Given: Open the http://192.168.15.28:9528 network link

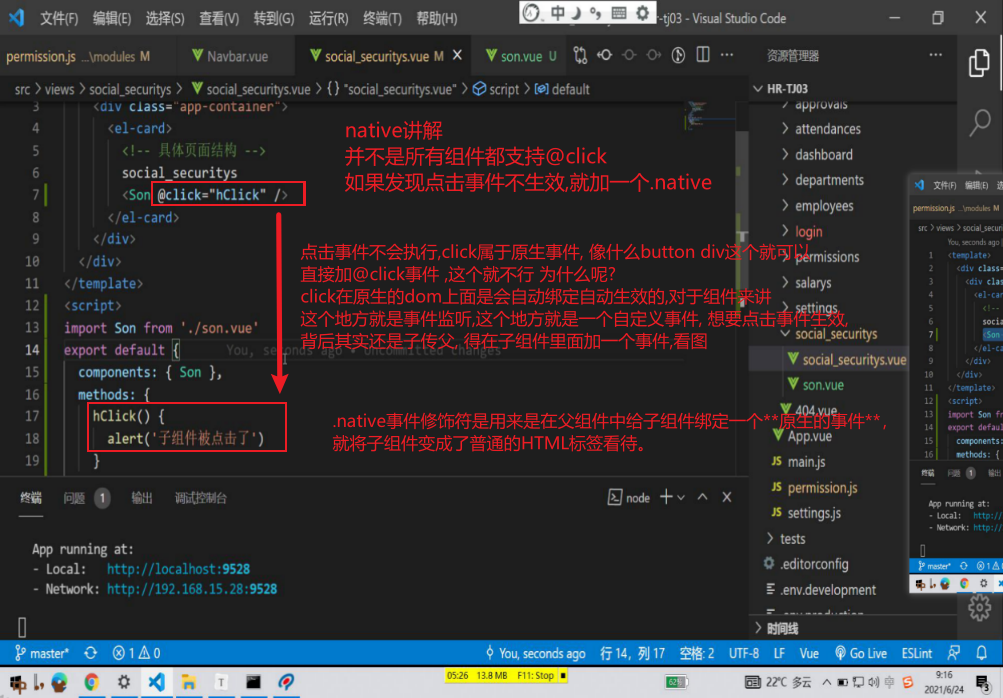Looking at the screenshot, I should [x=192, y=588].
